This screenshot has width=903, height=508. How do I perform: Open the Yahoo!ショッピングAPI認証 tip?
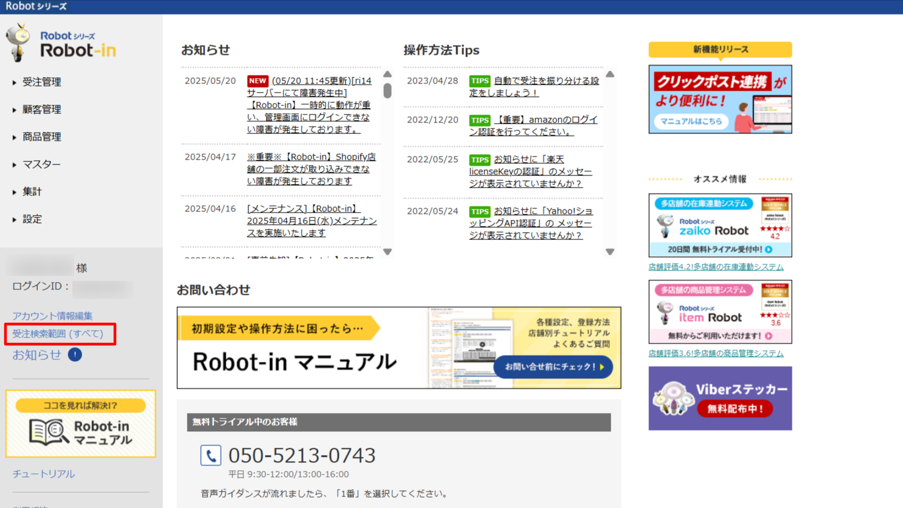pos(531,223)
